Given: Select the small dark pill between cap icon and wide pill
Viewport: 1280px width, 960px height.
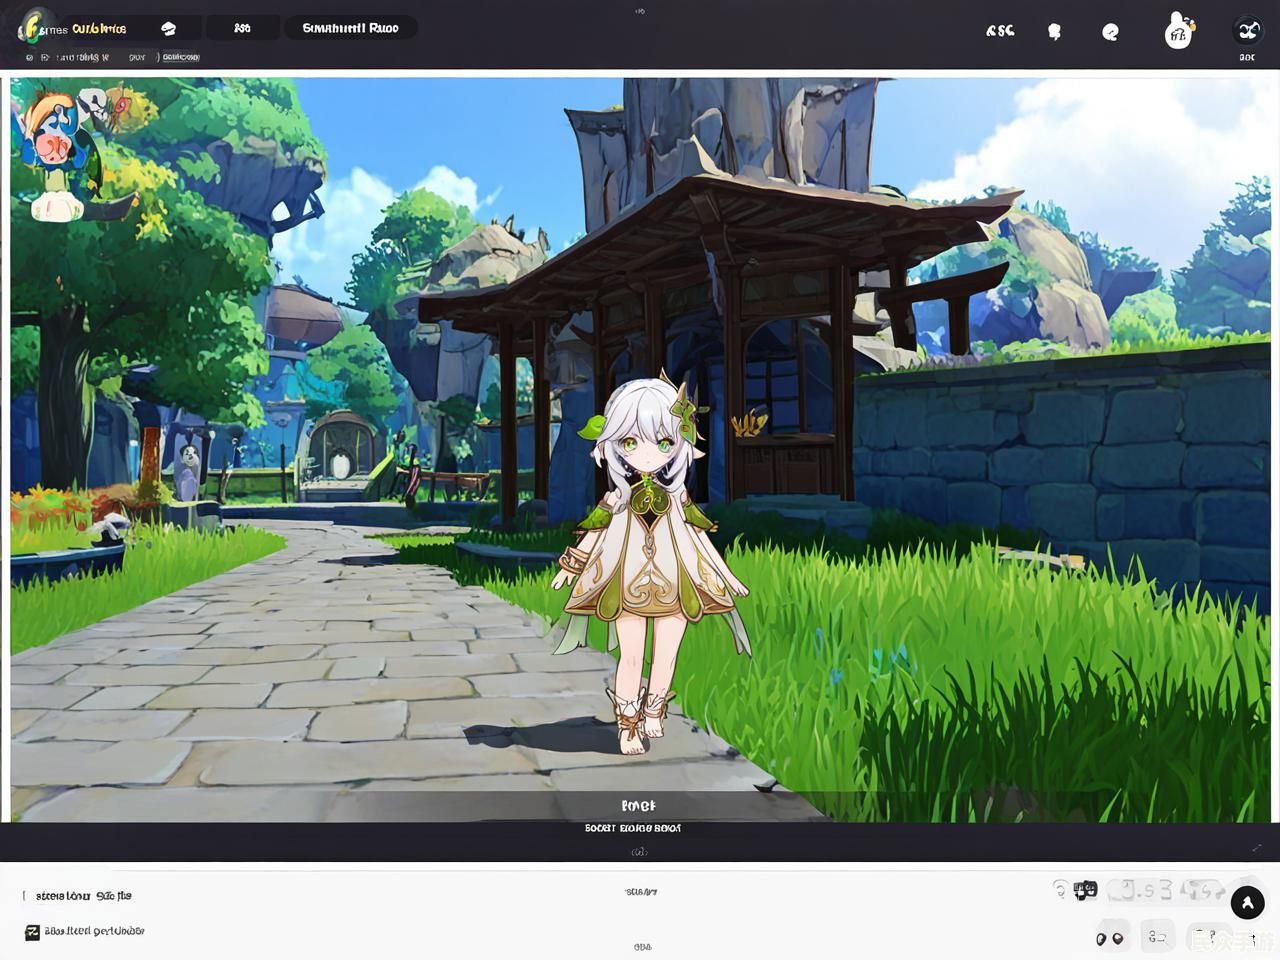Looking at the screenshot, I should pos(242,28).
